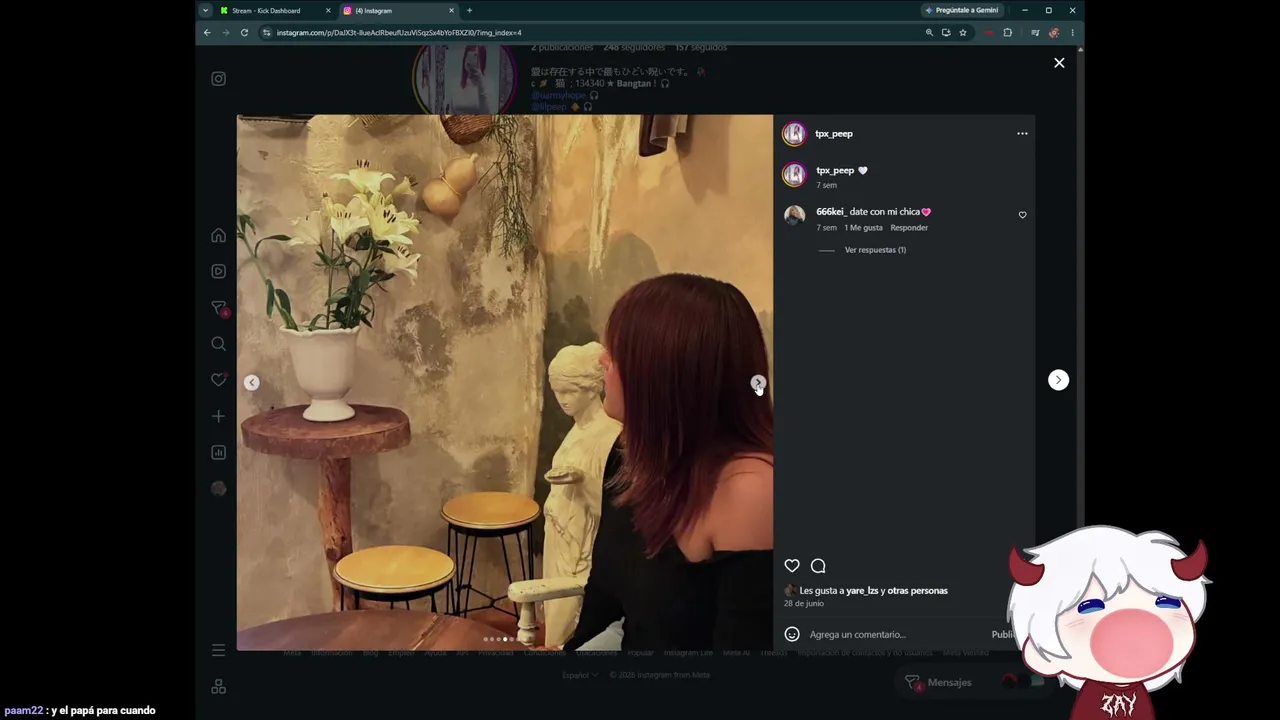
Task: Create a new post with the plus icon
Action: (x=218, y=416)
